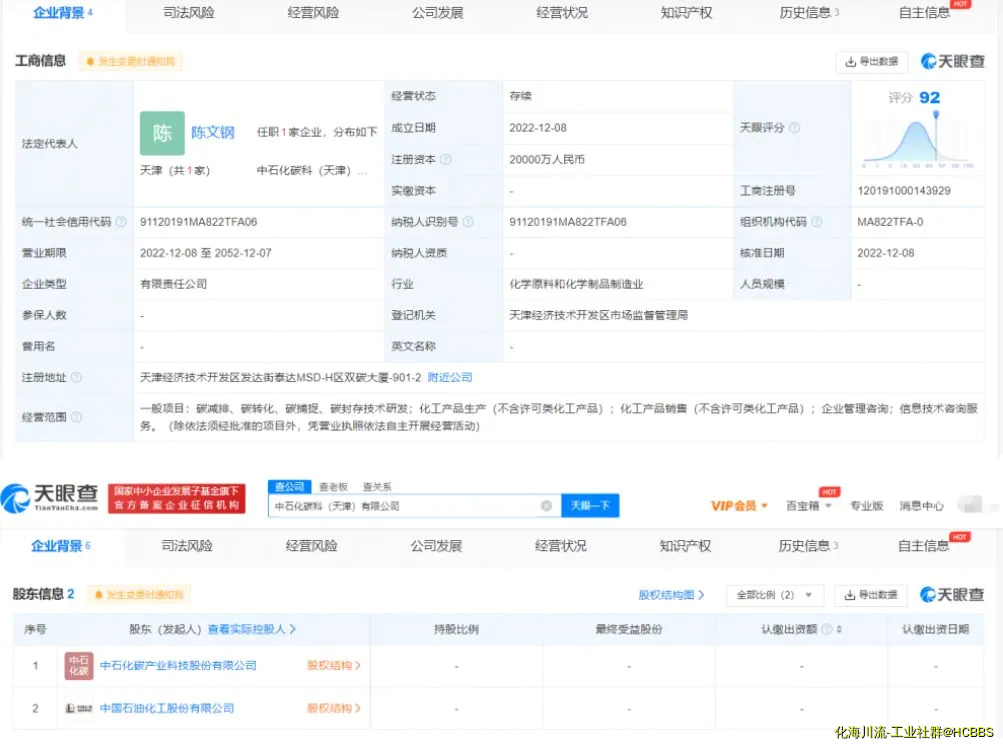Select the 查老板 search tab
Viewport: 1003px width, 748px height.
(333, 487)
